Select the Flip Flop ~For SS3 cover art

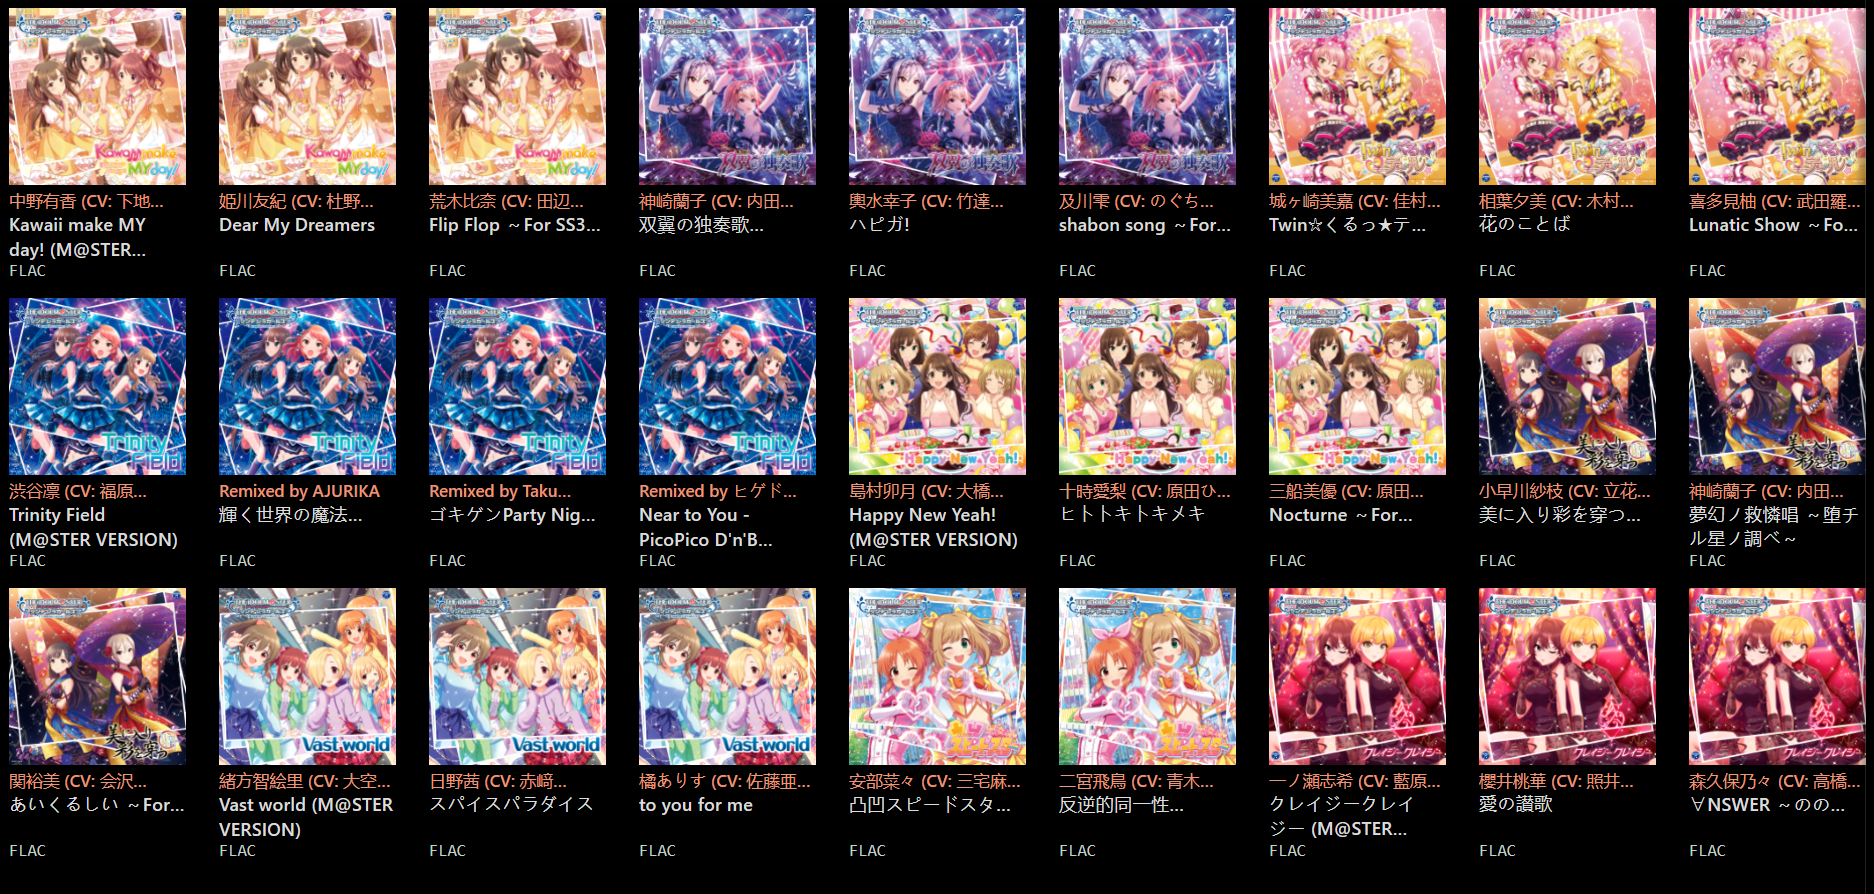517,96
